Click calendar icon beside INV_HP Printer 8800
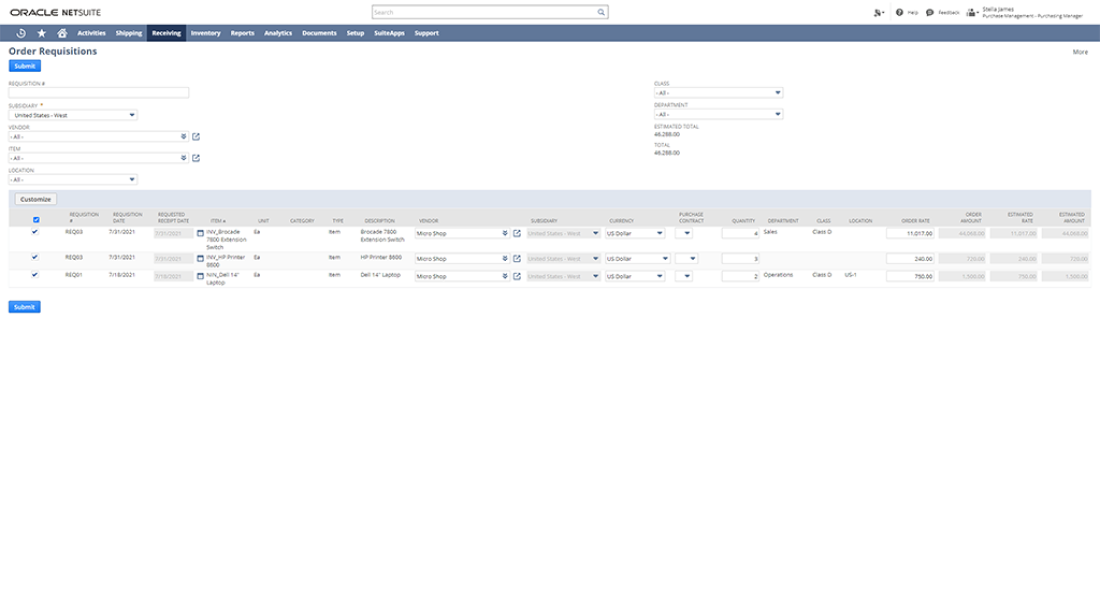Image resolution: width=1100 pixels, height=589 pixels. (x=200, y=258)
